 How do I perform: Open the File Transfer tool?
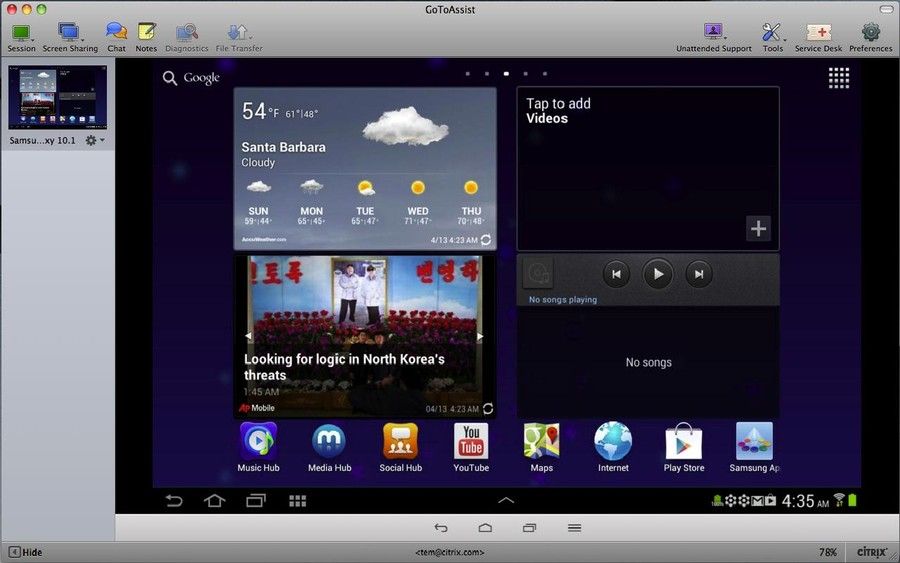239,38
